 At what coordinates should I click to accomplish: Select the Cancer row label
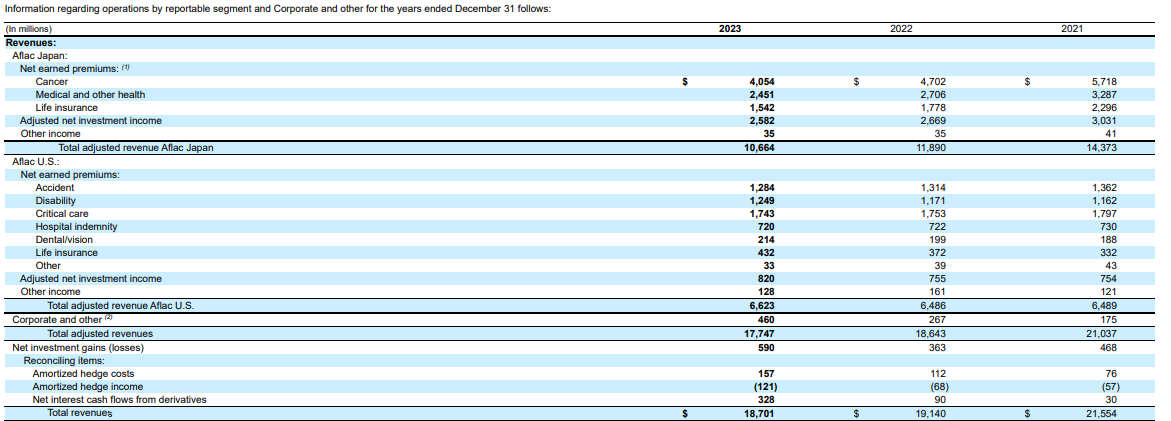tap(52, 82)
